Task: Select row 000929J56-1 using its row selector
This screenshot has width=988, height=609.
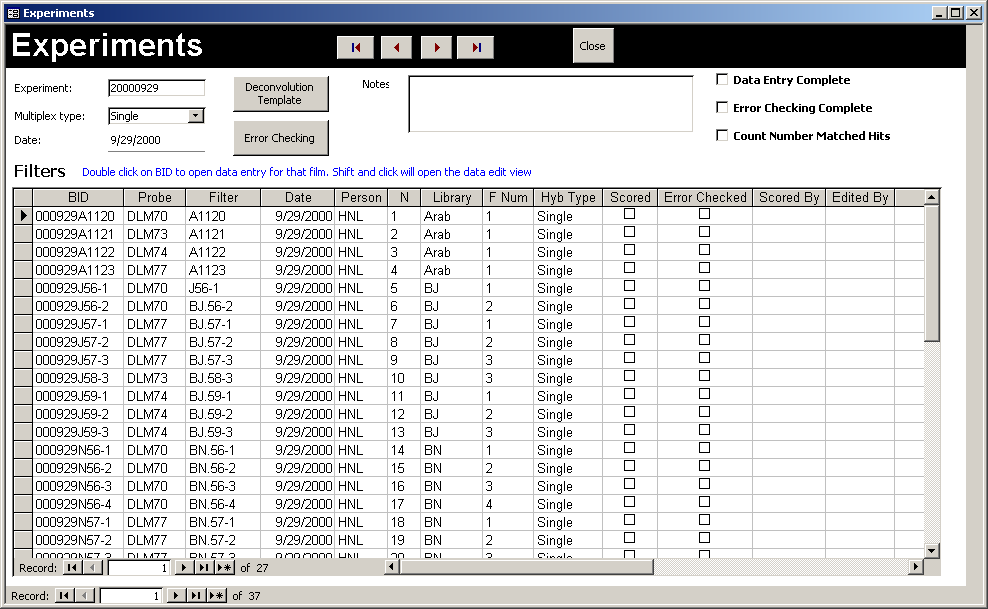Action: click(23, 288)
